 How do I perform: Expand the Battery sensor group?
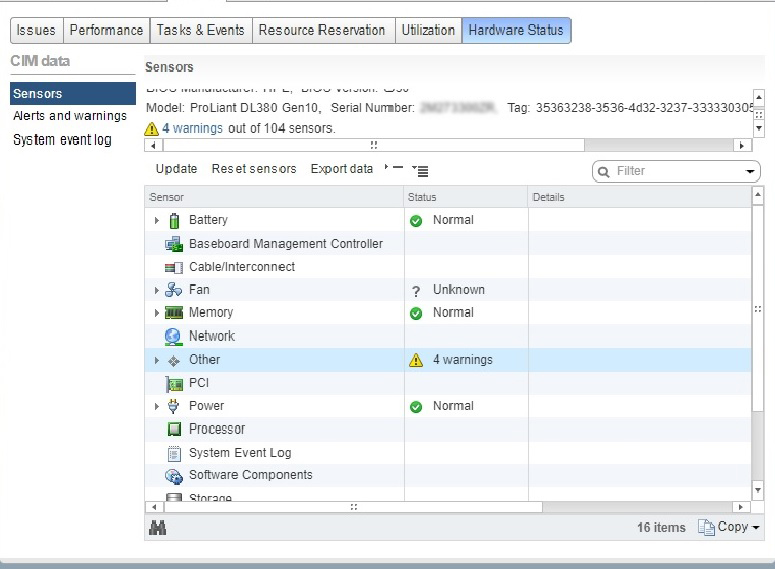click(x=156, y=220)
